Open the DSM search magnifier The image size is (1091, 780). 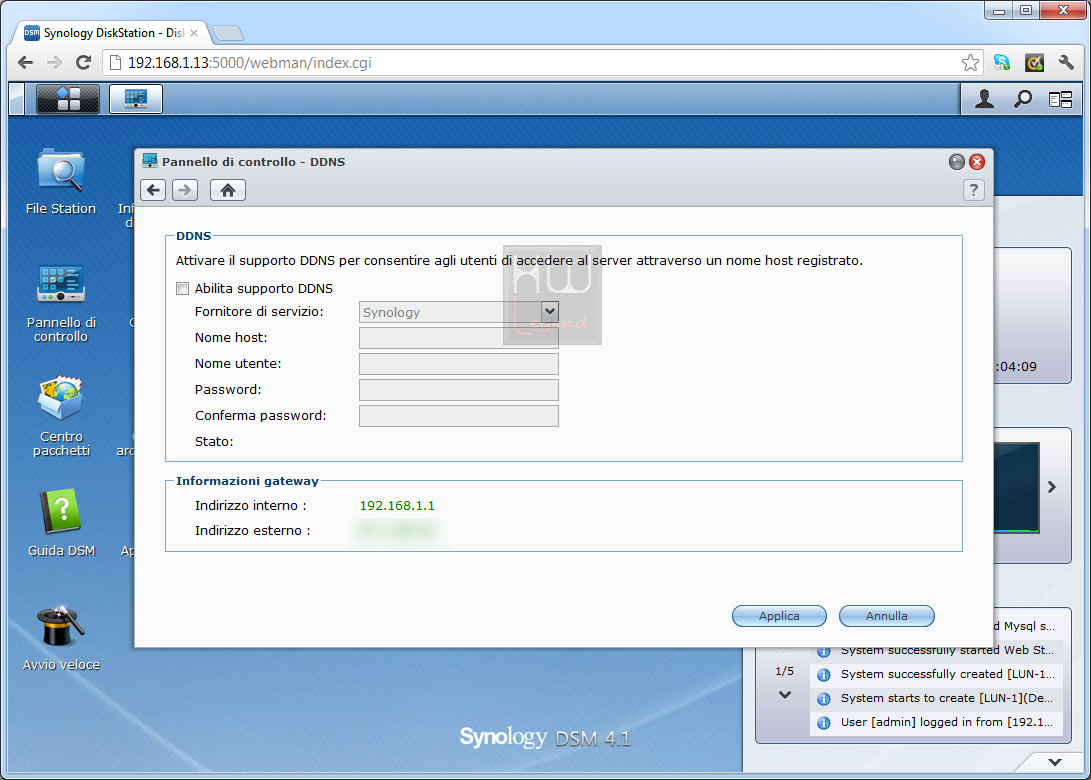tap(1022, 100)
